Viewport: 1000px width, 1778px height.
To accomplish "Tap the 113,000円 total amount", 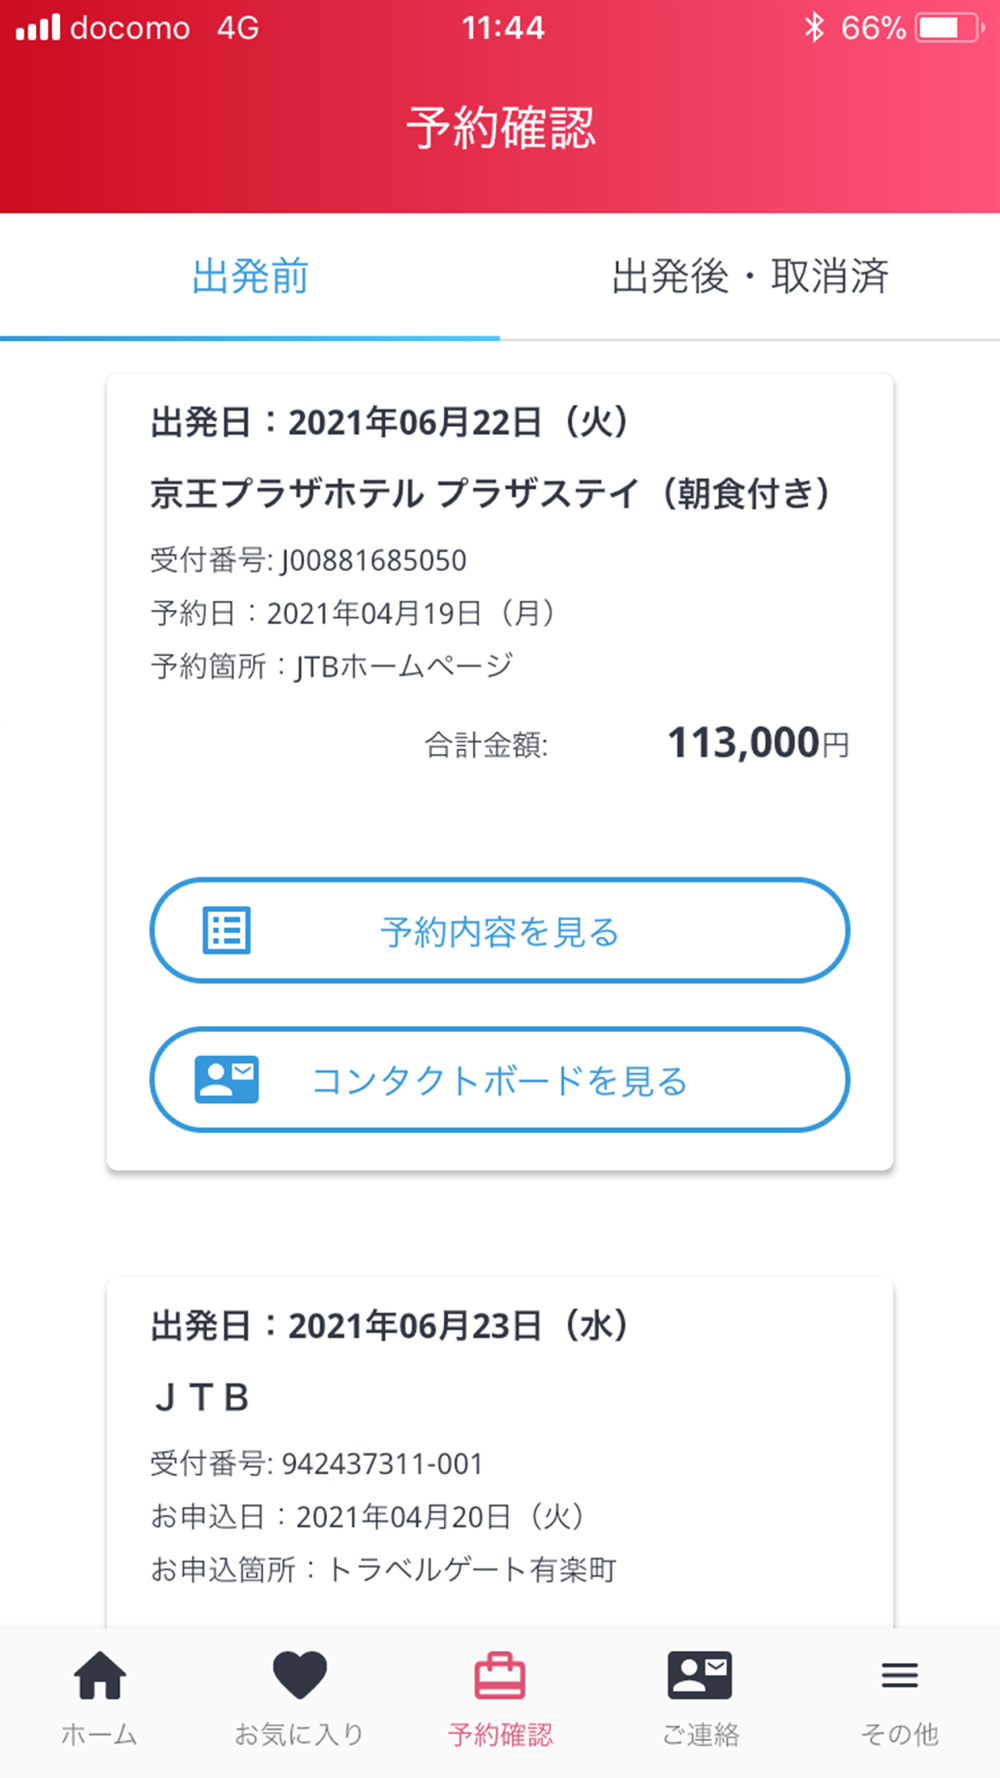I will 757,743.
